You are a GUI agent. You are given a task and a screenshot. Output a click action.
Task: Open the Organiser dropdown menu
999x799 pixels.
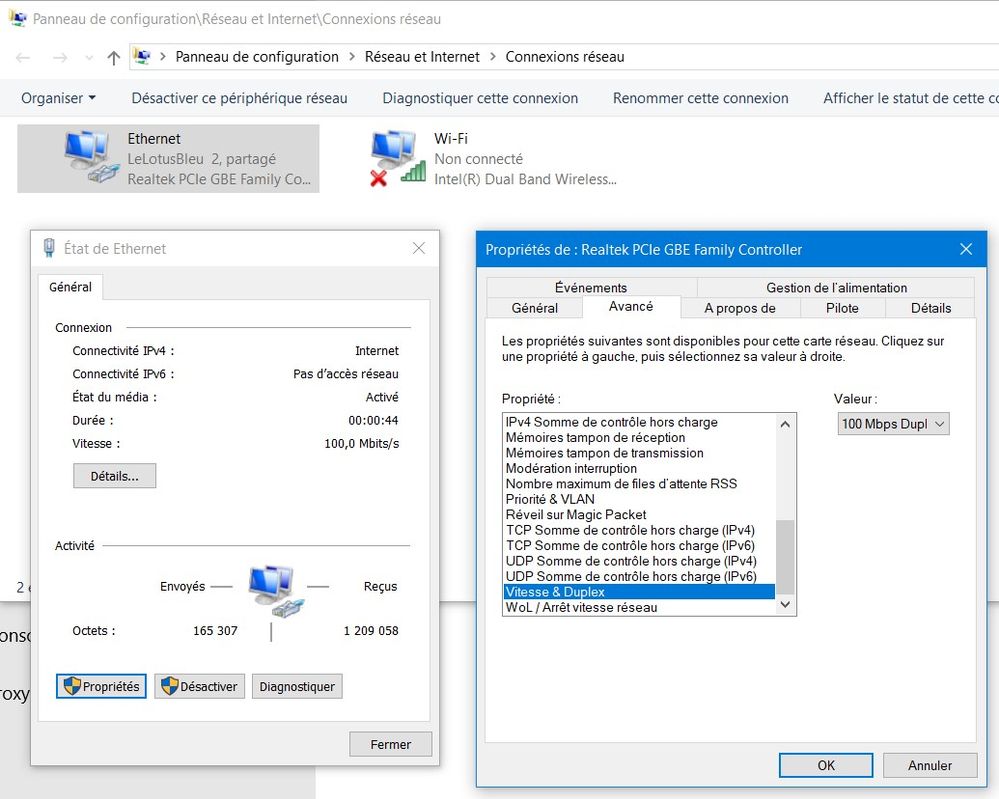coord(58,98)
